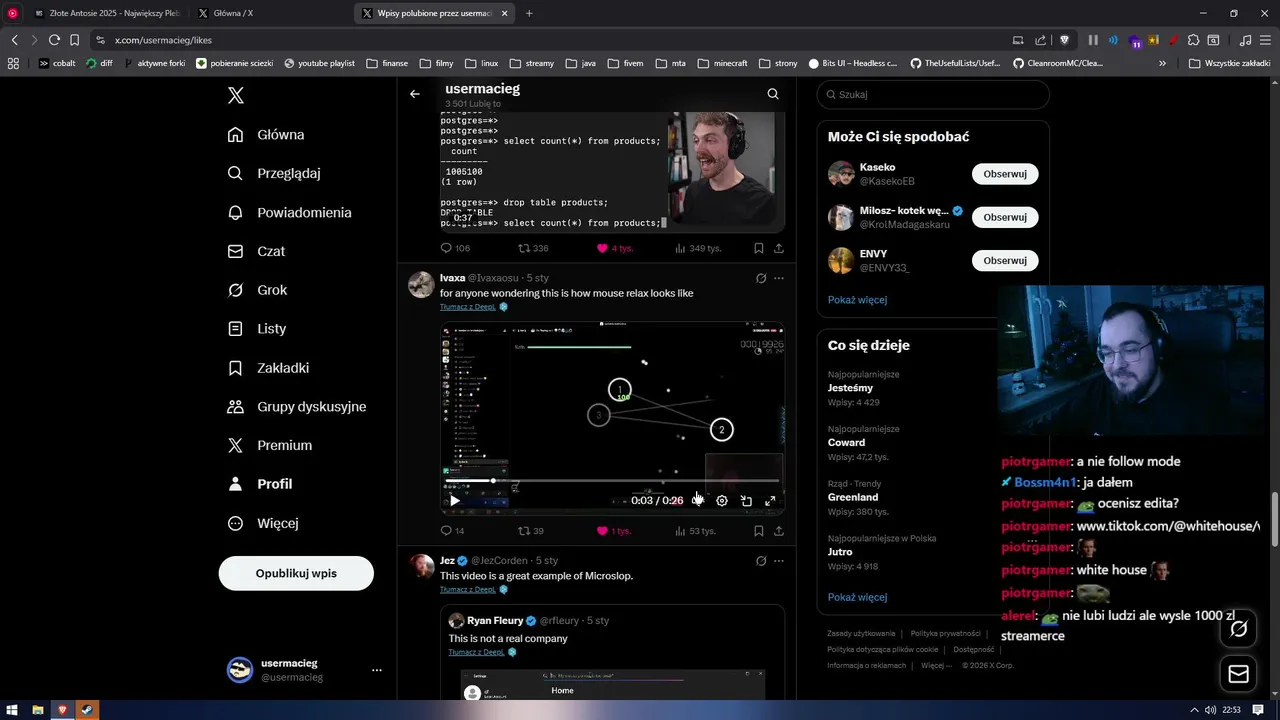Open browser extensions puzzle icon
The image size is (1280, 720).
tap(1194, 40)
